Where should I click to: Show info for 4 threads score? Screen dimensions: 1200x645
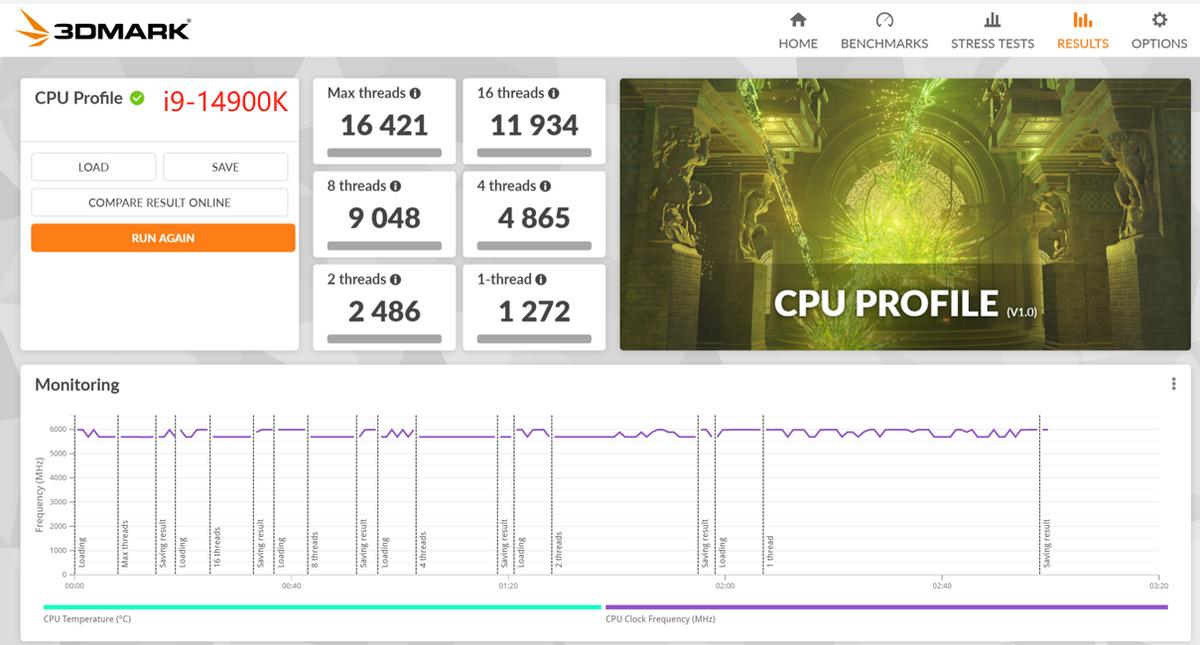pyautogui.click(x=545, y=186)
